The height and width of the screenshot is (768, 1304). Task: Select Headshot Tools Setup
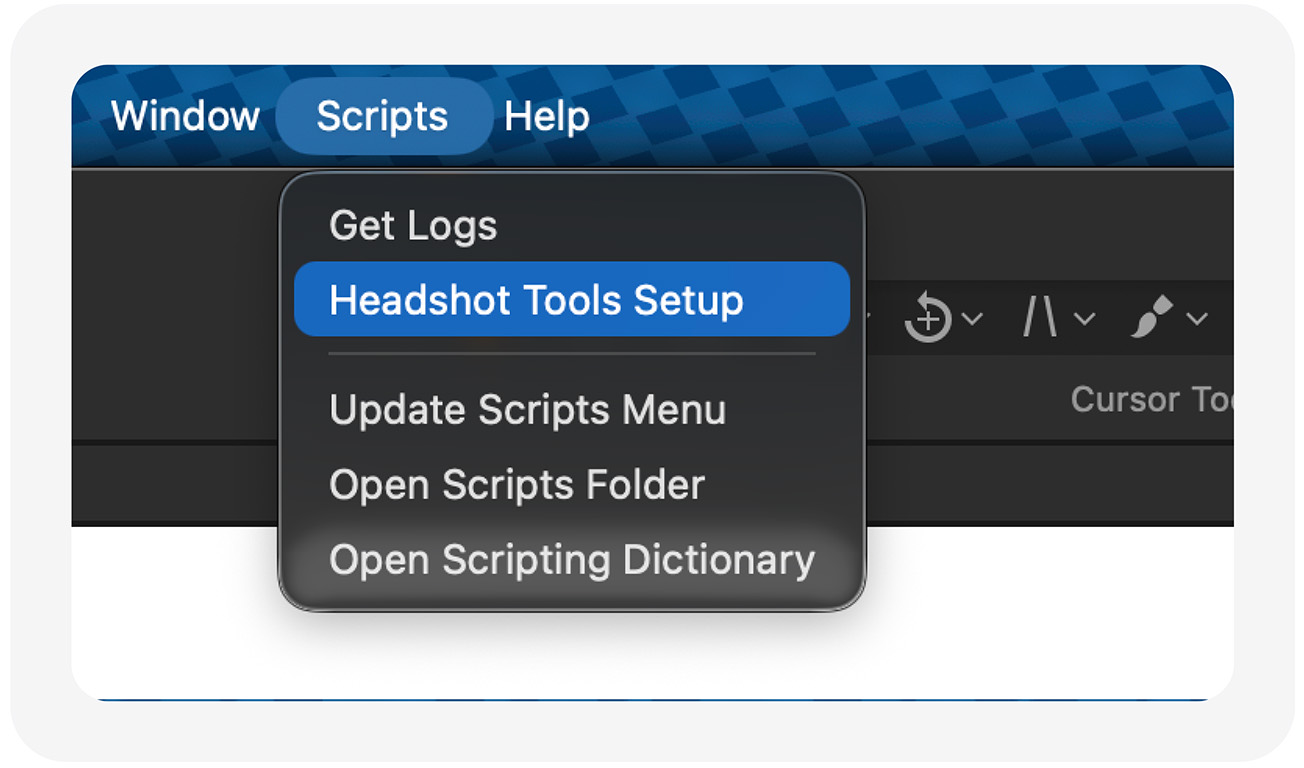[571, 300]
